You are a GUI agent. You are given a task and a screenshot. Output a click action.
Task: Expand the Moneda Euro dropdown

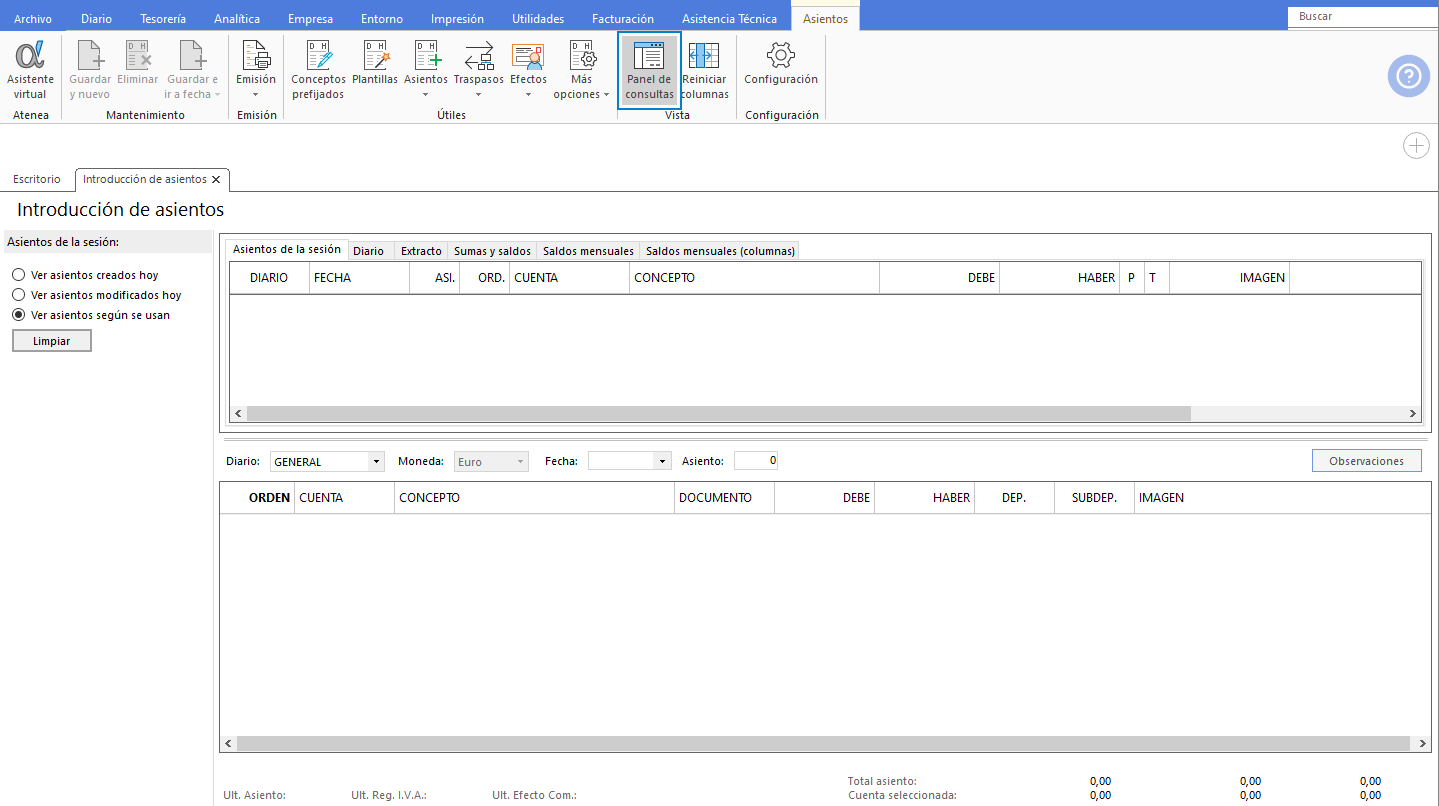pos(520,462)
